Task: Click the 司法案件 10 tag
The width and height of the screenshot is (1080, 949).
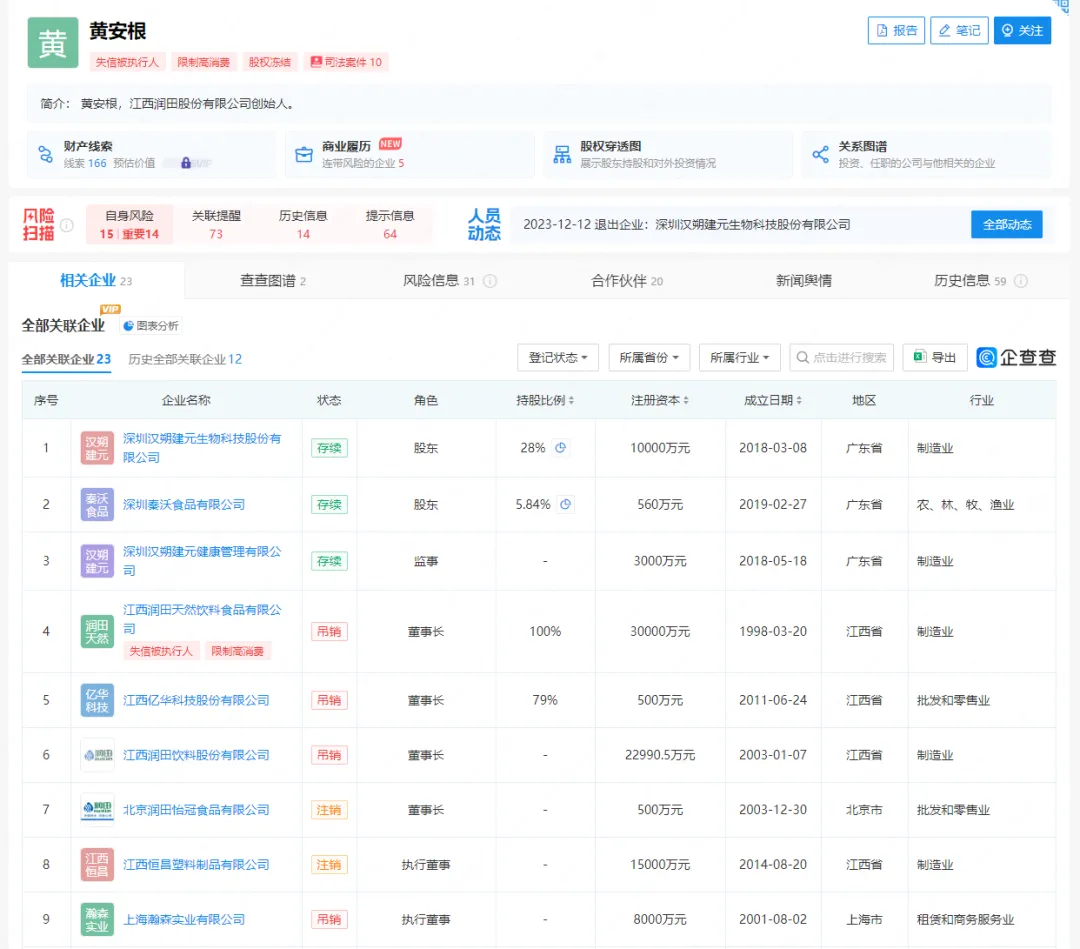Action: pos(346,62)
